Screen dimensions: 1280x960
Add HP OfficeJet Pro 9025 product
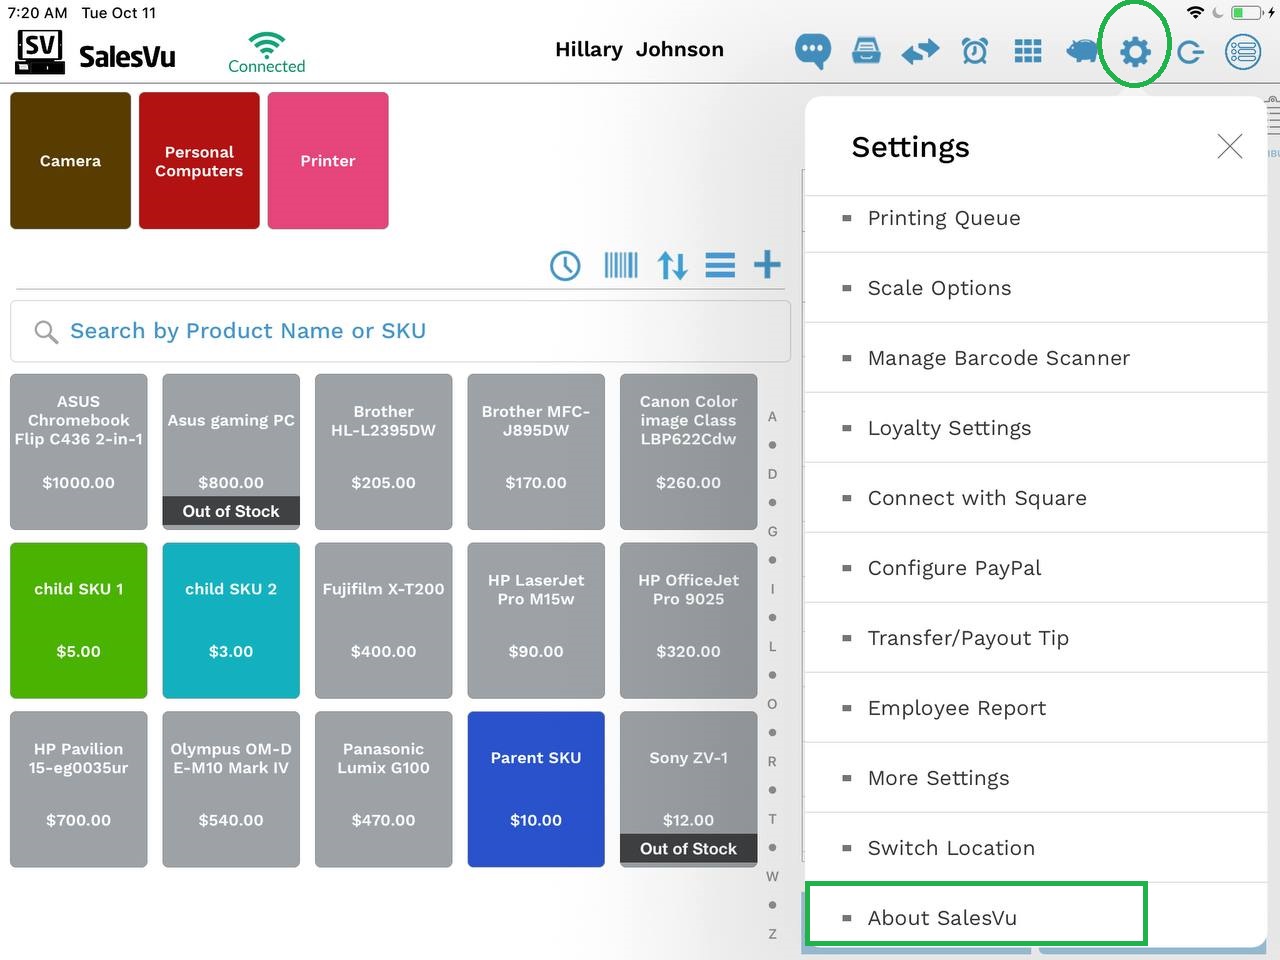[x=689, y=620]
